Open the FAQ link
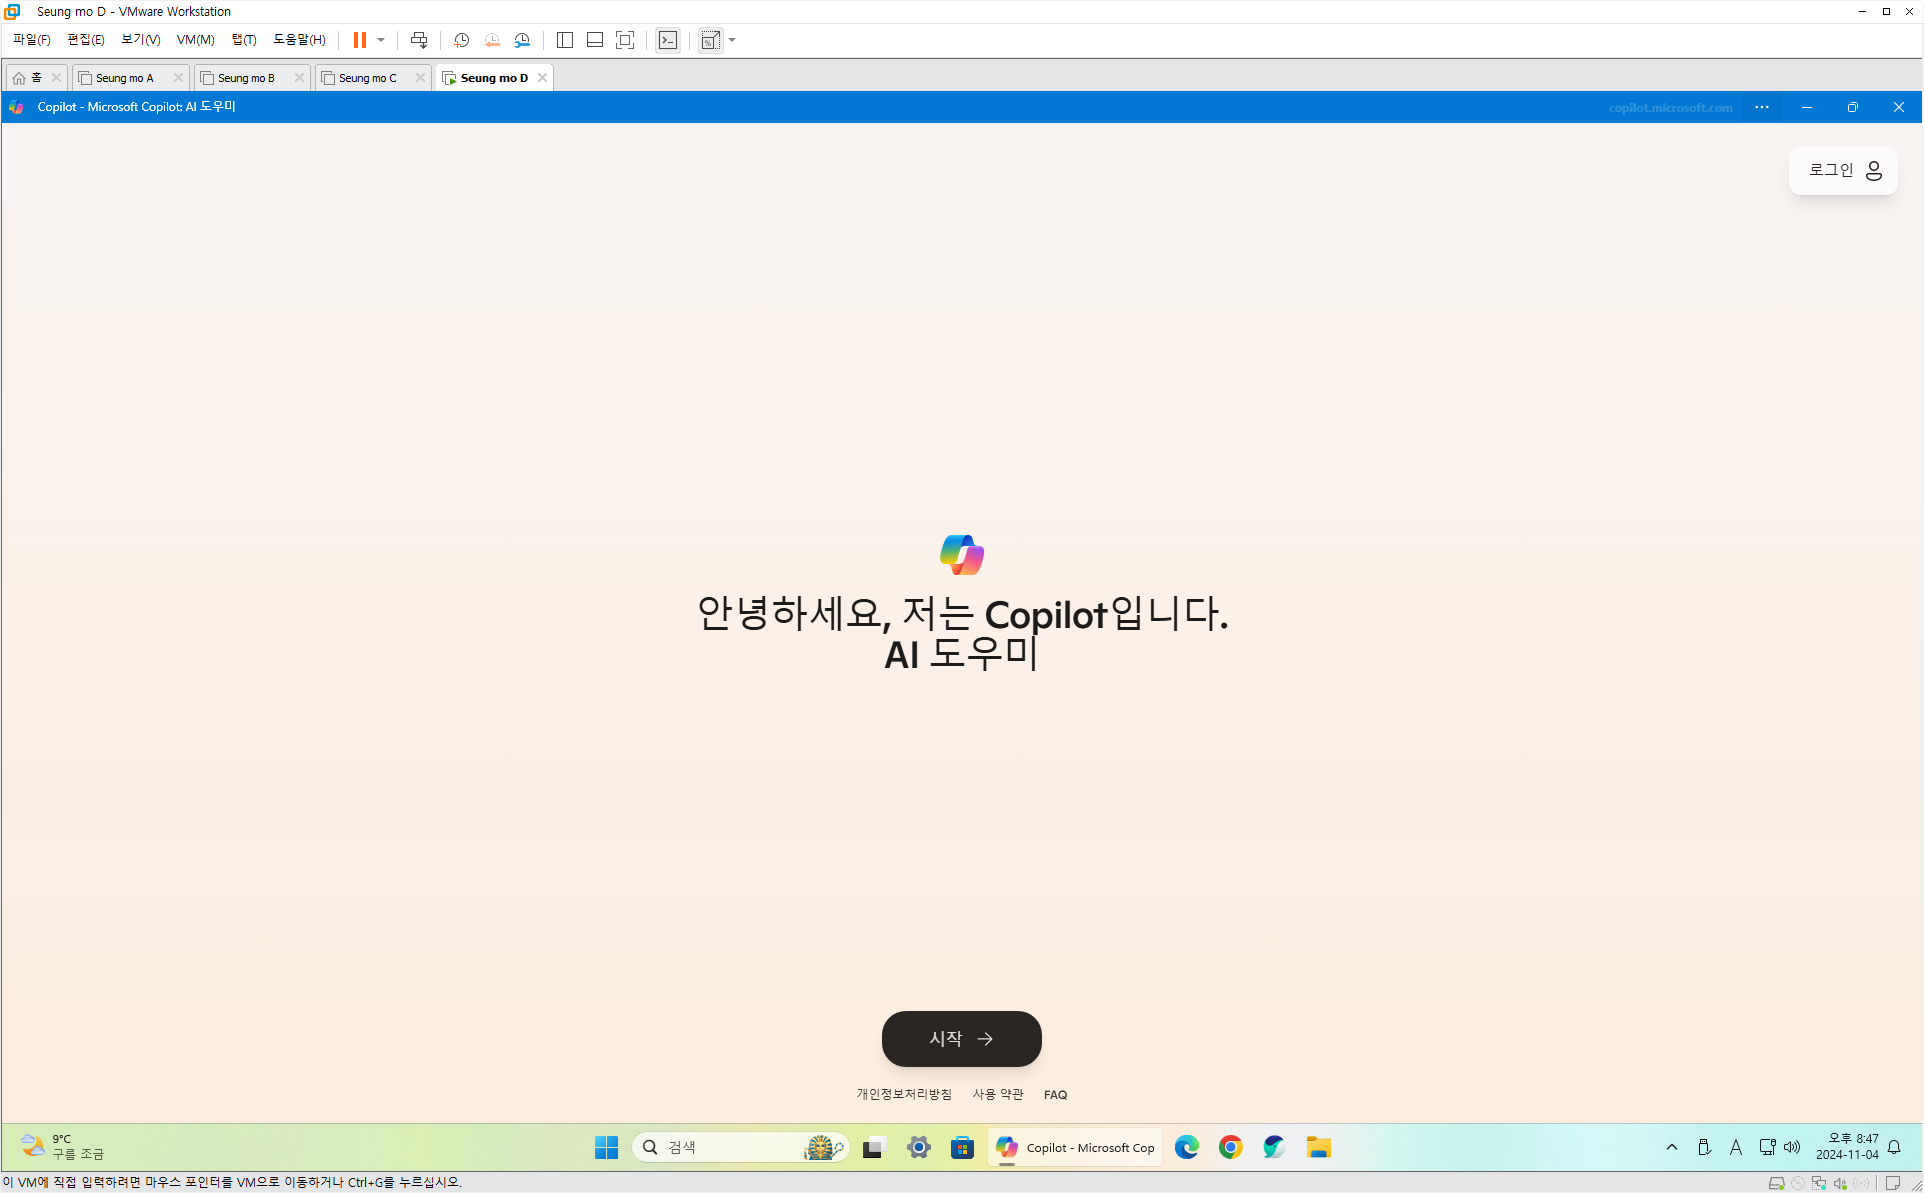1924x1193 pixels. pos(1055,1095)
